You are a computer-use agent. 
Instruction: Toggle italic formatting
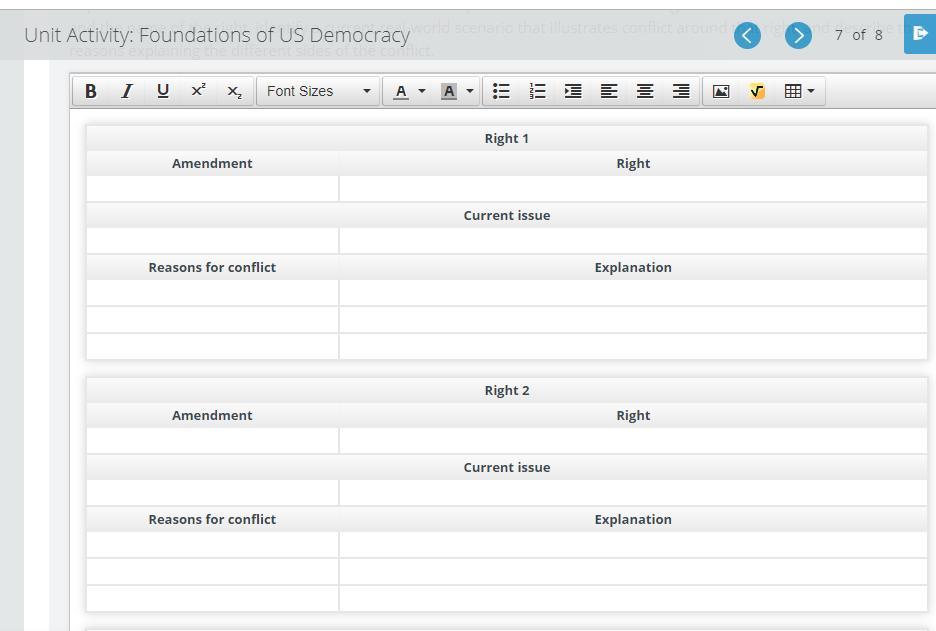(x=127, y=91)
